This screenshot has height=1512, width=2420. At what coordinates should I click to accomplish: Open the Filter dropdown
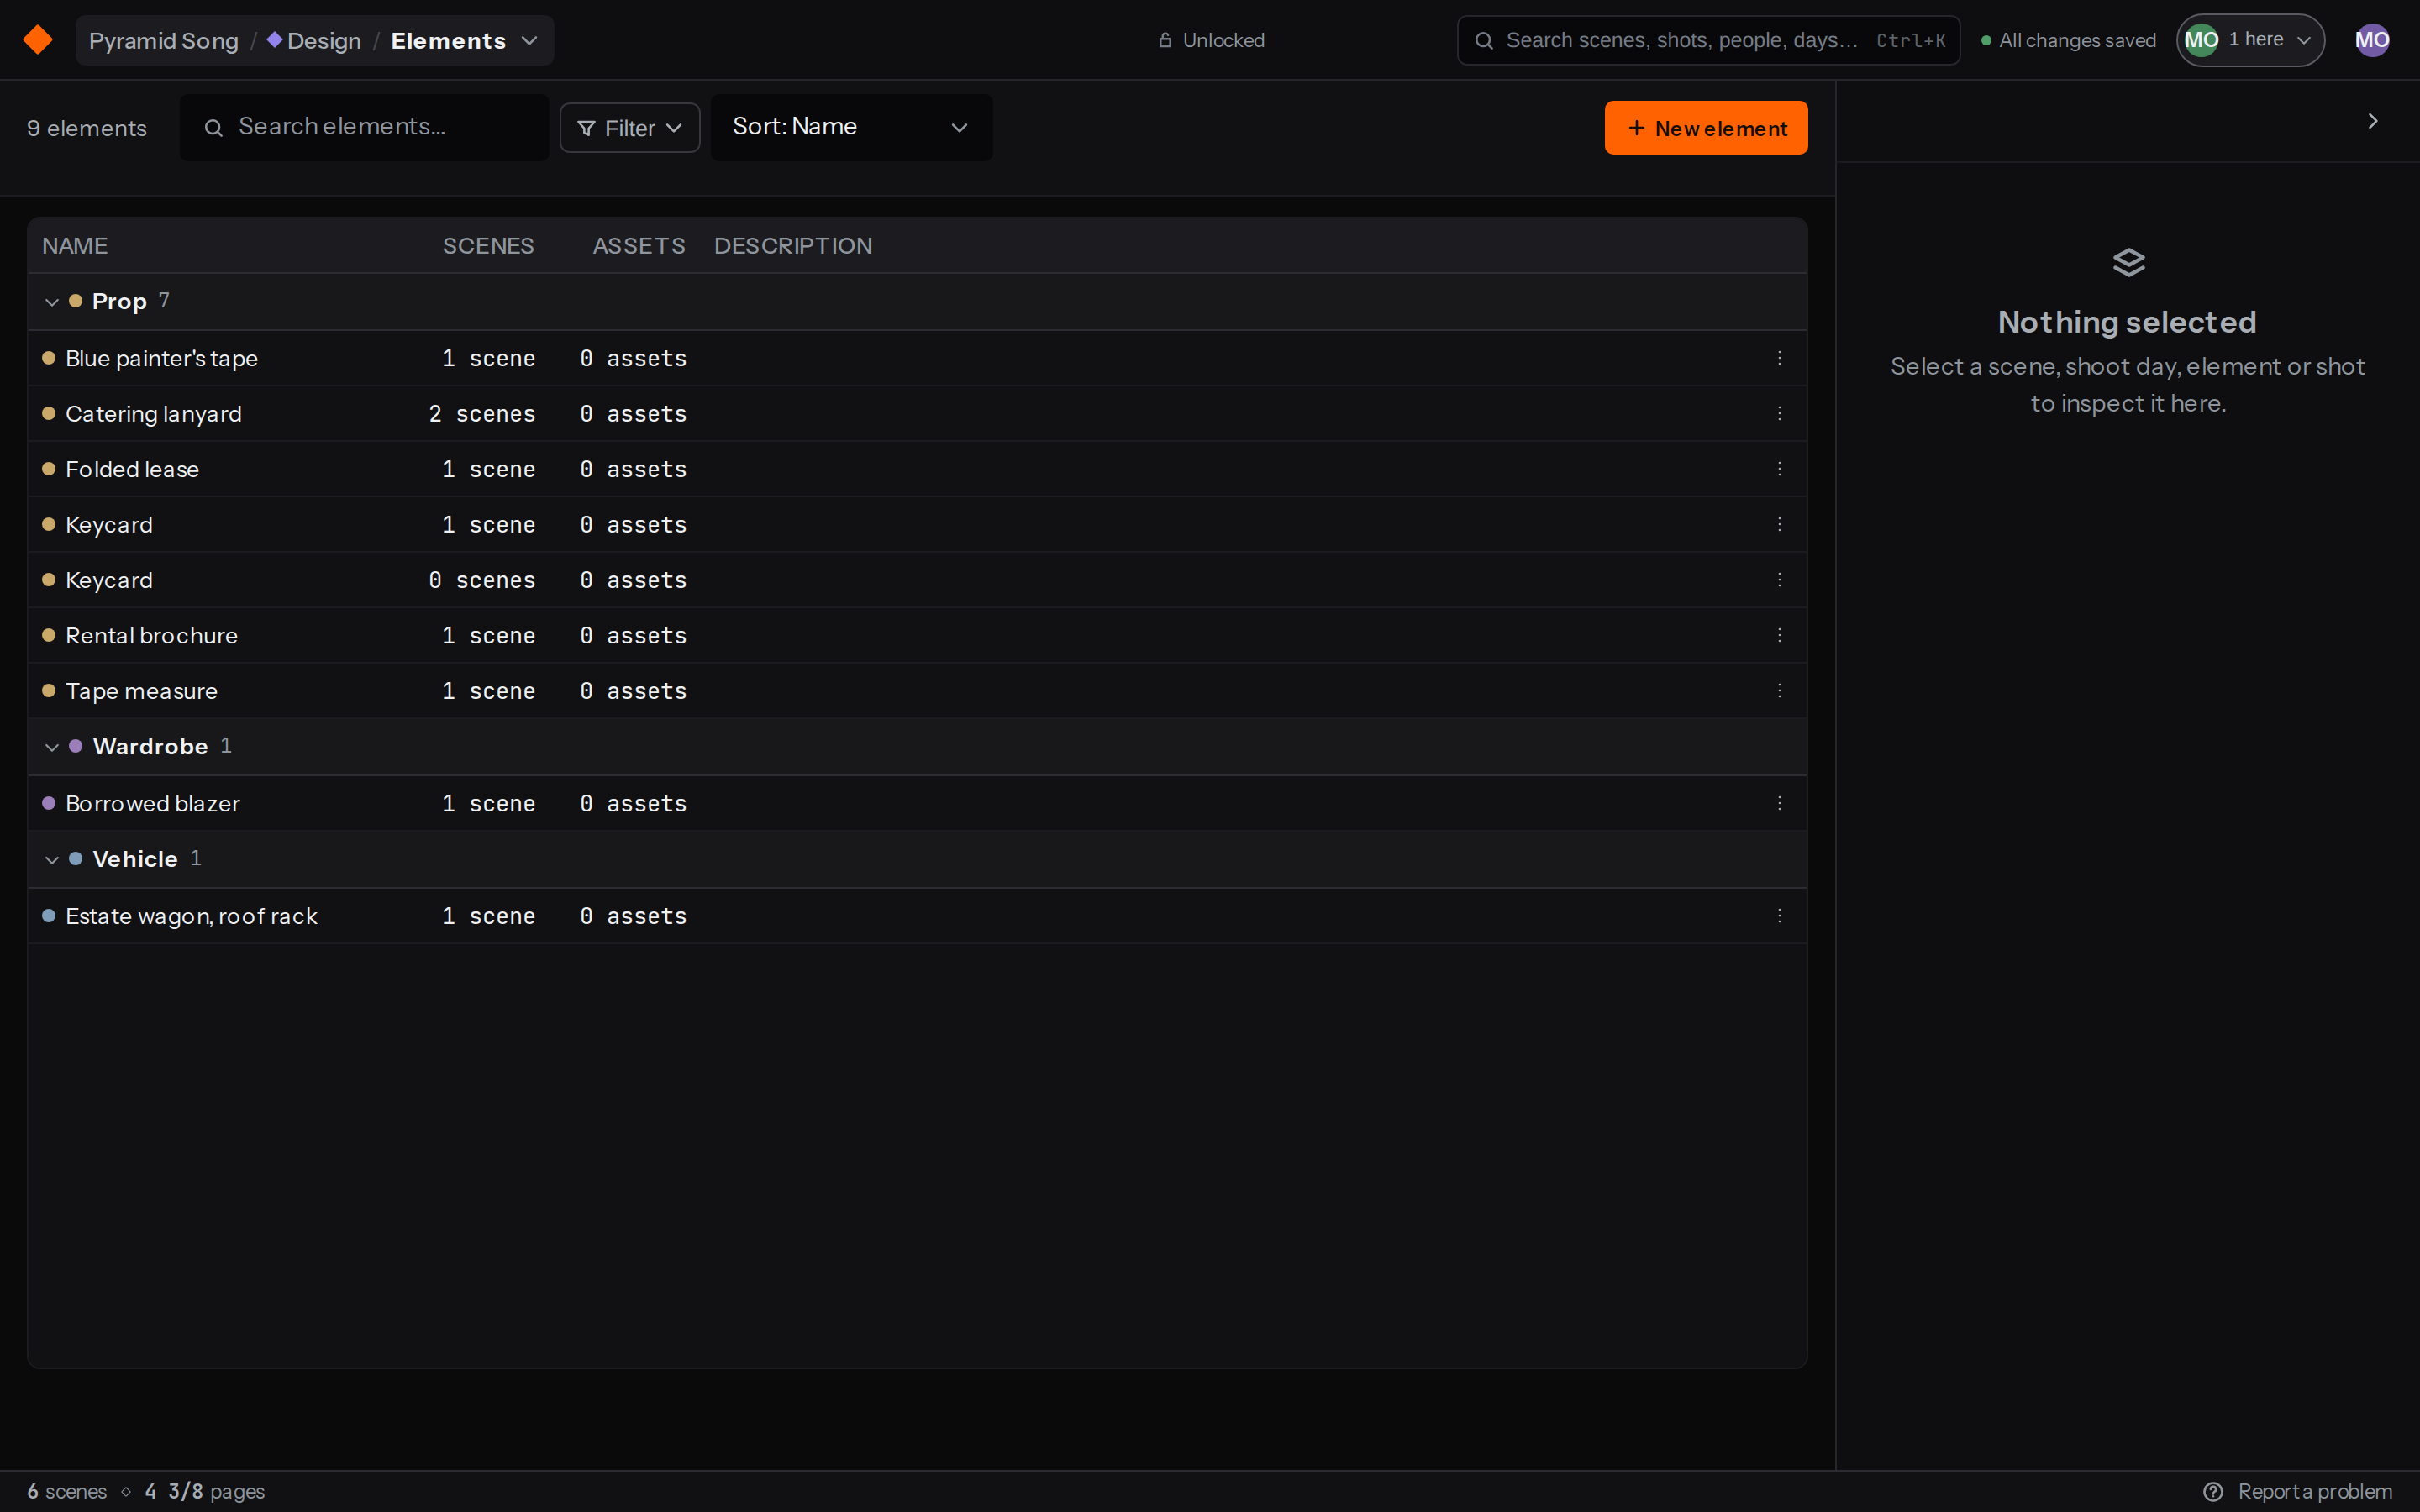point(629,128)
